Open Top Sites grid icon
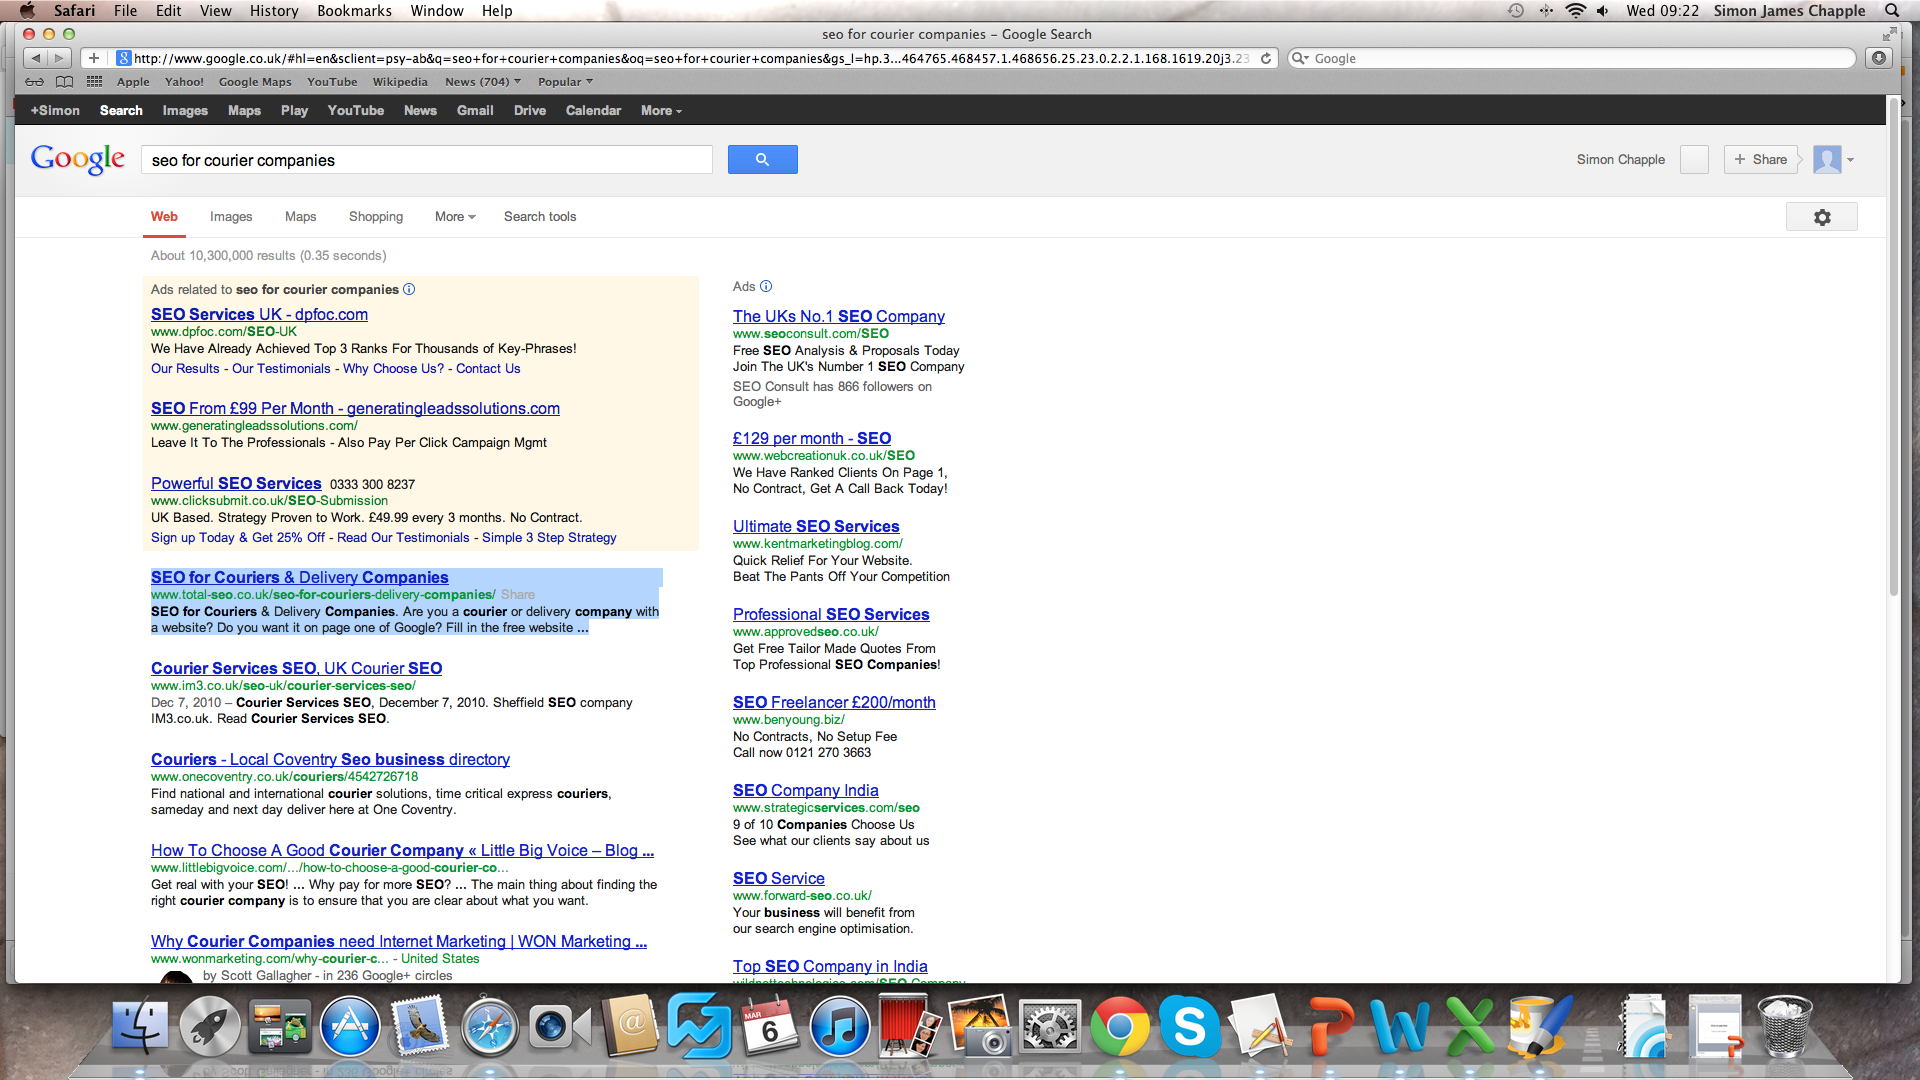 pos(95,82)
